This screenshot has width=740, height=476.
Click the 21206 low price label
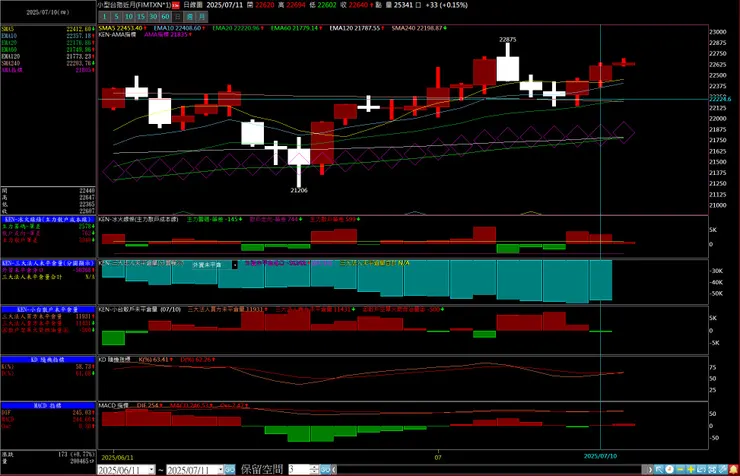299,191
